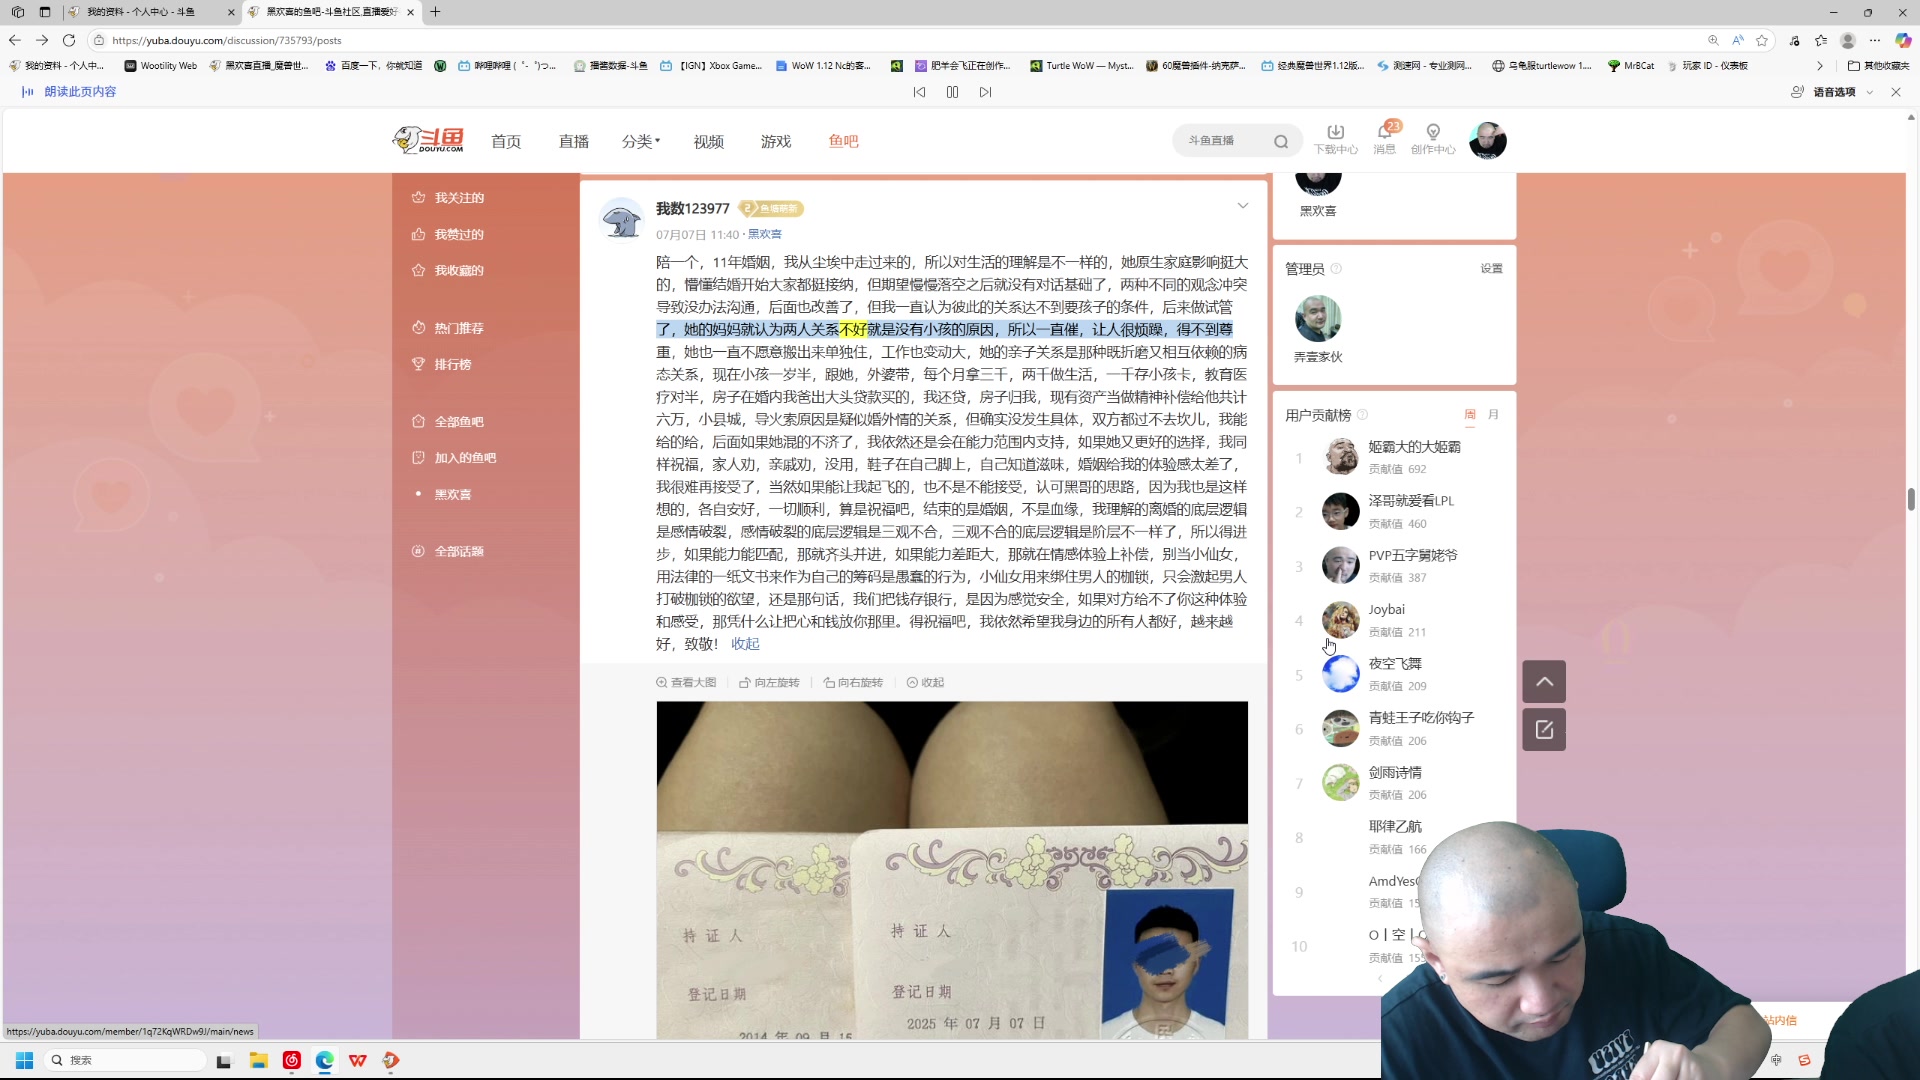Expand the post options chevron
Viewport: 1920px width, 1080px height.
tap(1242, 206)
